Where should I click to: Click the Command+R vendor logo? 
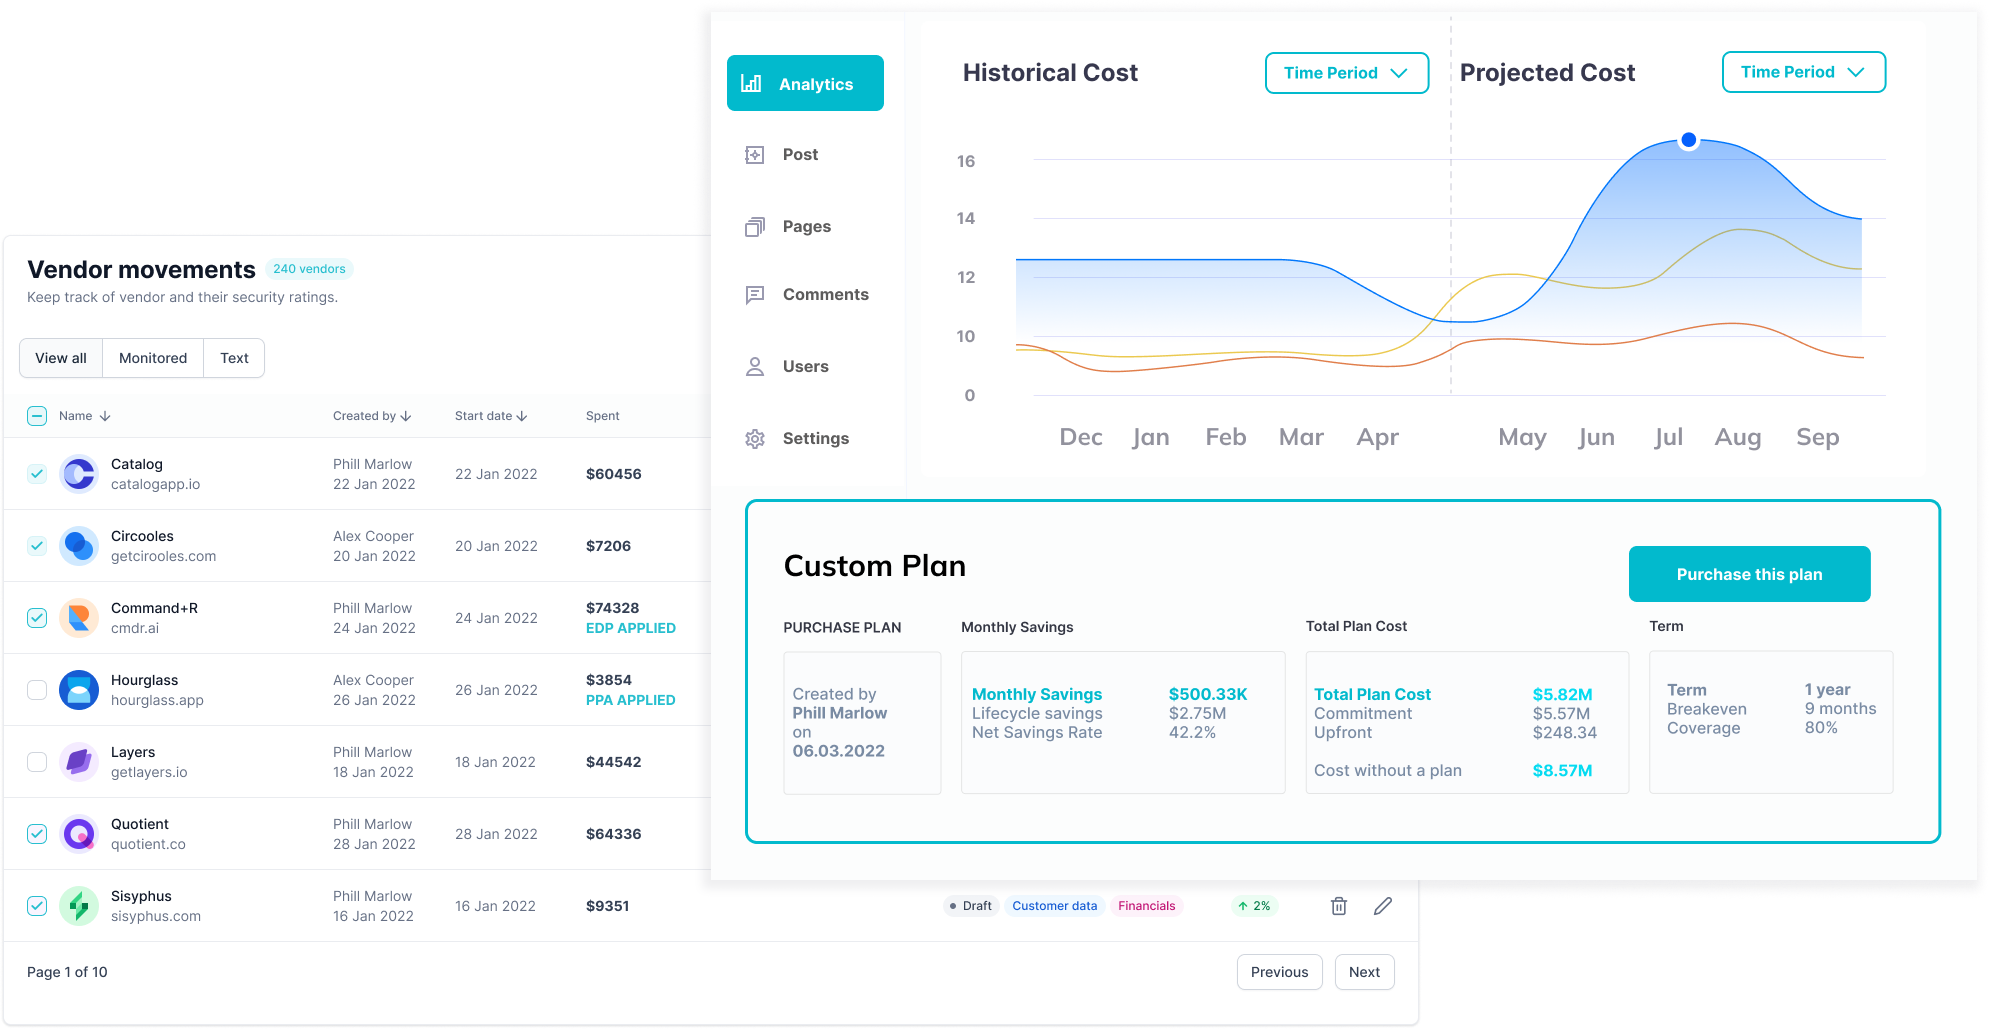coord(79,618)
